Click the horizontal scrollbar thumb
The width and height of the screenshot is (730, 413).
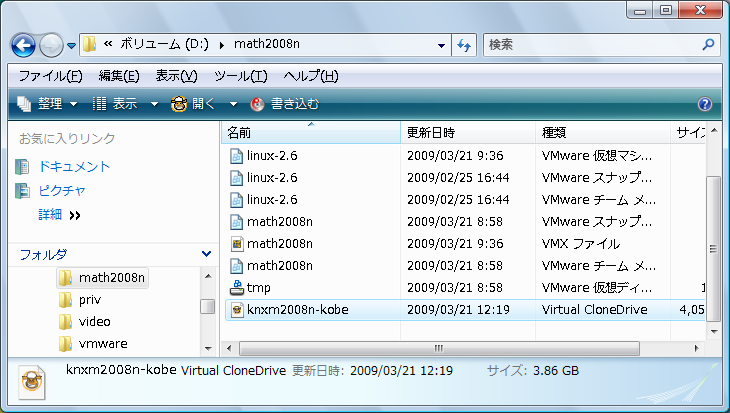pos(439,348)
